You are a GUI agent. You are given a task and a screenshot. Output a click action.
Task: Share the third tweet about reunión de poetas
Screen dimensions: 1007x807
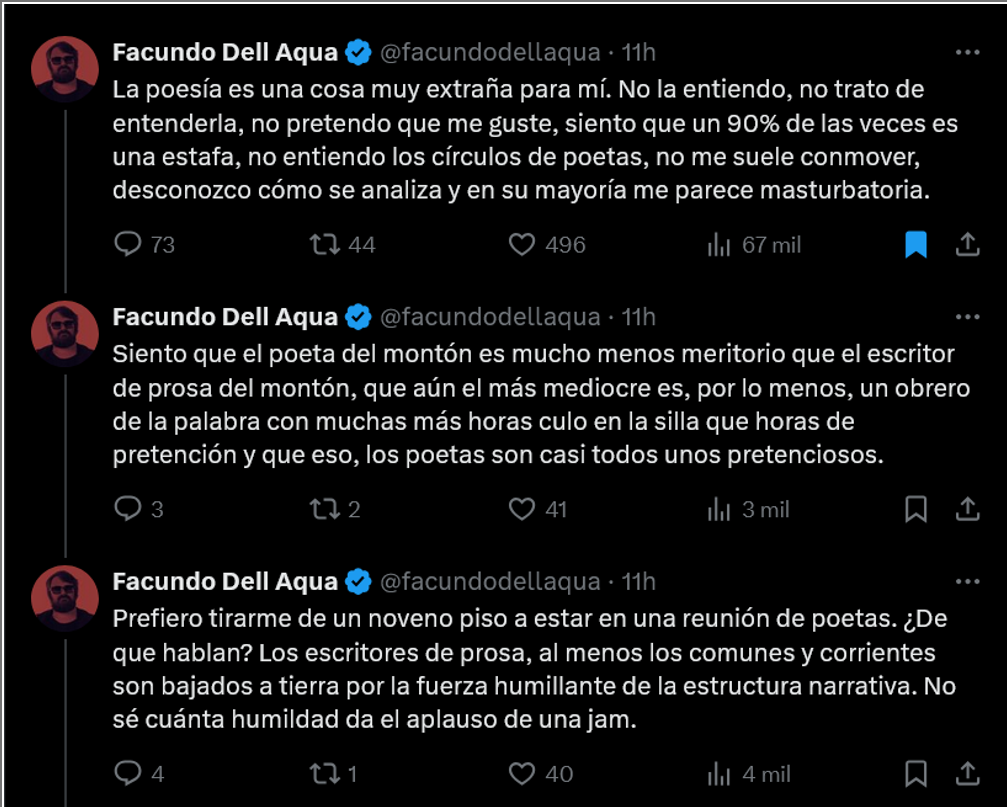click(x=967, y=773)
